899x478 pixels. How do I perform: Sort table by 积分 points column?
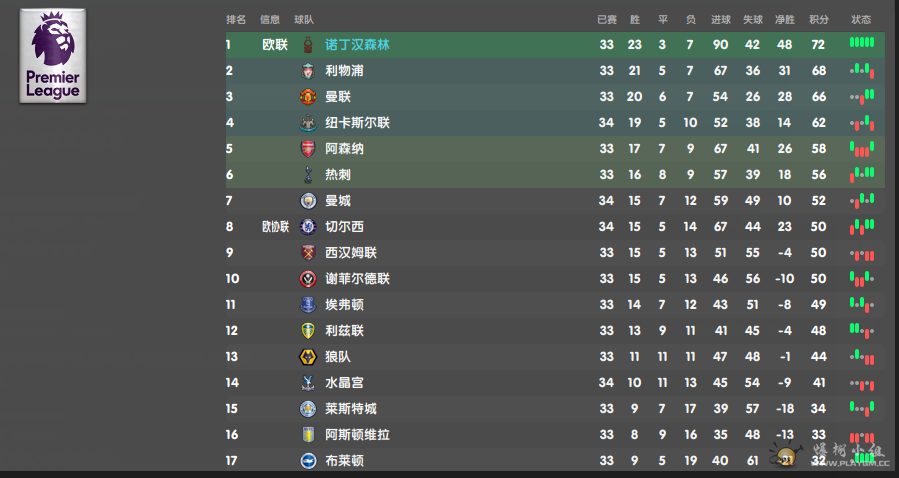819,20
